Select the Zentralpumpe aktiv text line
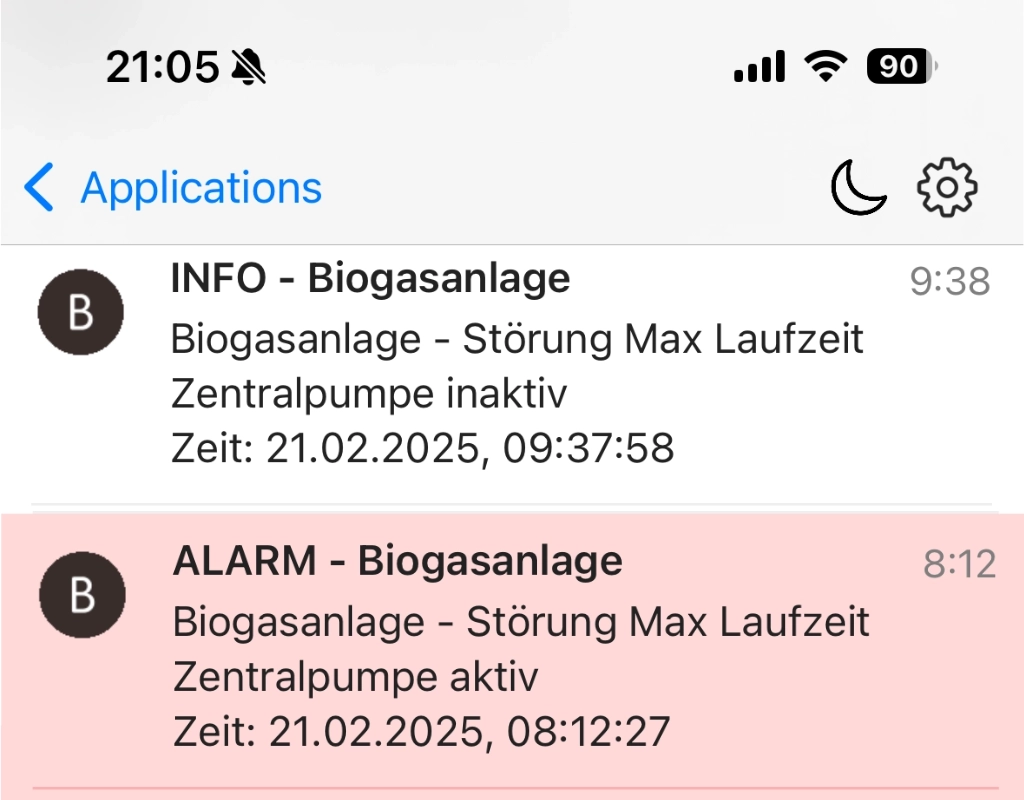 pyautogui.click(x=356, y=677)
